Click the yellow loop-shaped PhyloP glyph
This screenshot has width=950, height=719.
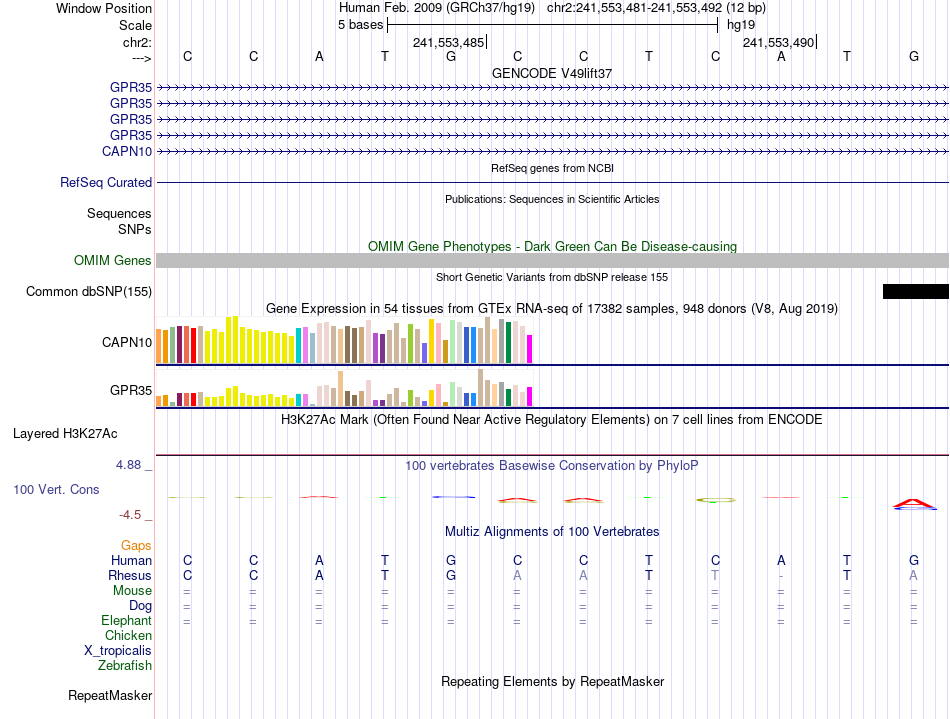click(716, 500)
